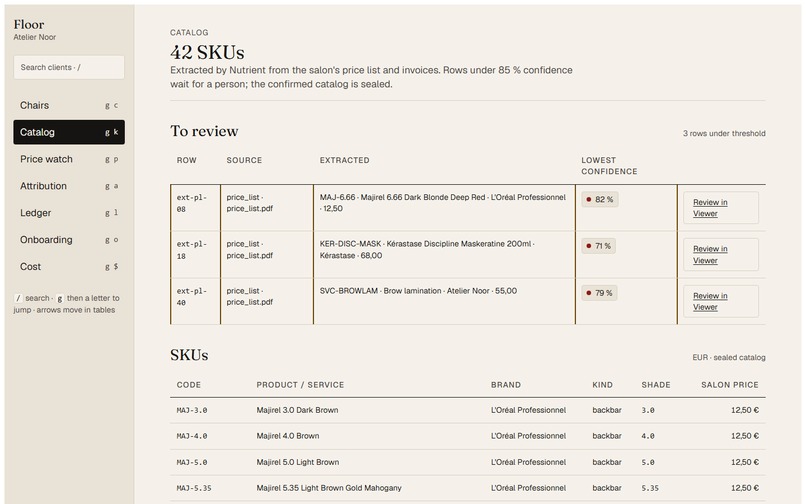Screen dimensions: 806x504
Task: Click the PRODUCT / SERVICE column header
Action: tap(300, 385)
